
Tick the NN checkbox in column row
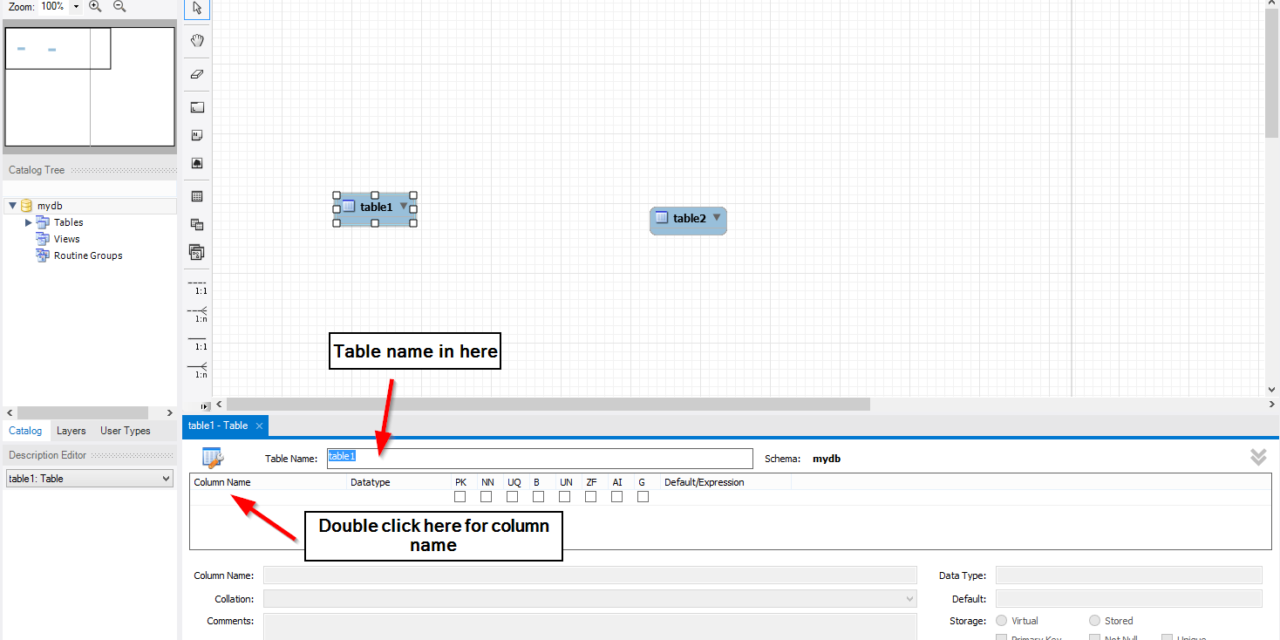(x=486, y=497)
